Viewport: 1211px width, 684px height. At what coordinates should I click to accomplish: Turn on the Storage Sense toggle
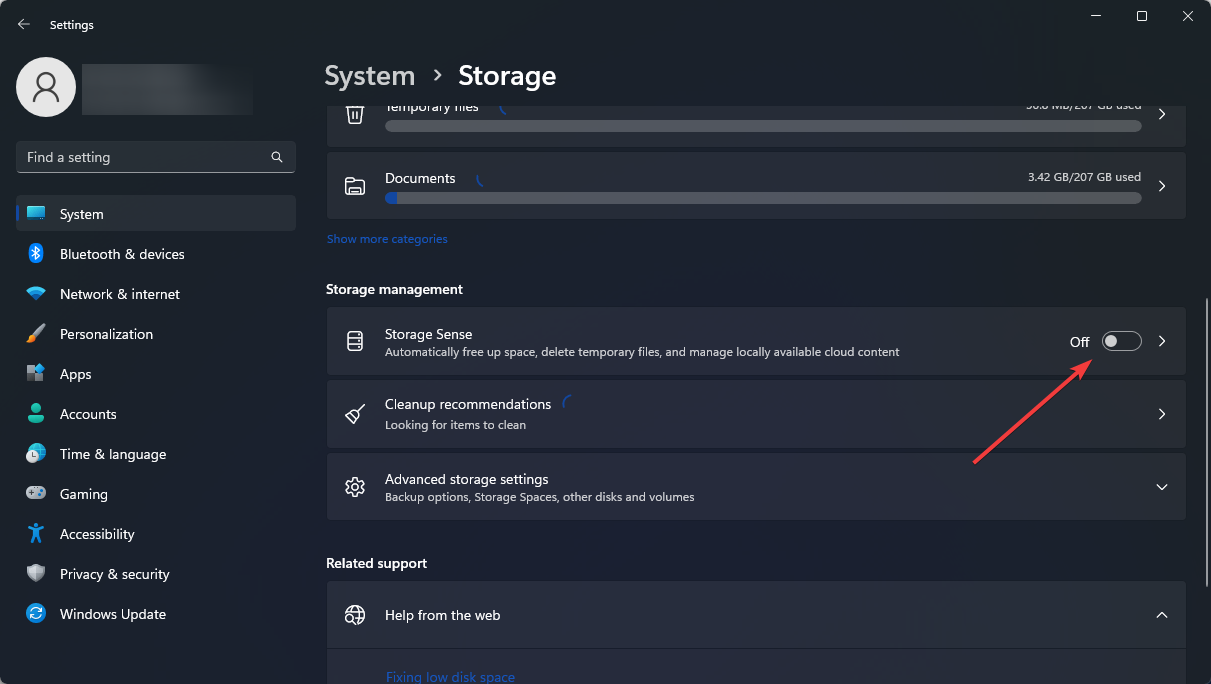click(1121, 342)
